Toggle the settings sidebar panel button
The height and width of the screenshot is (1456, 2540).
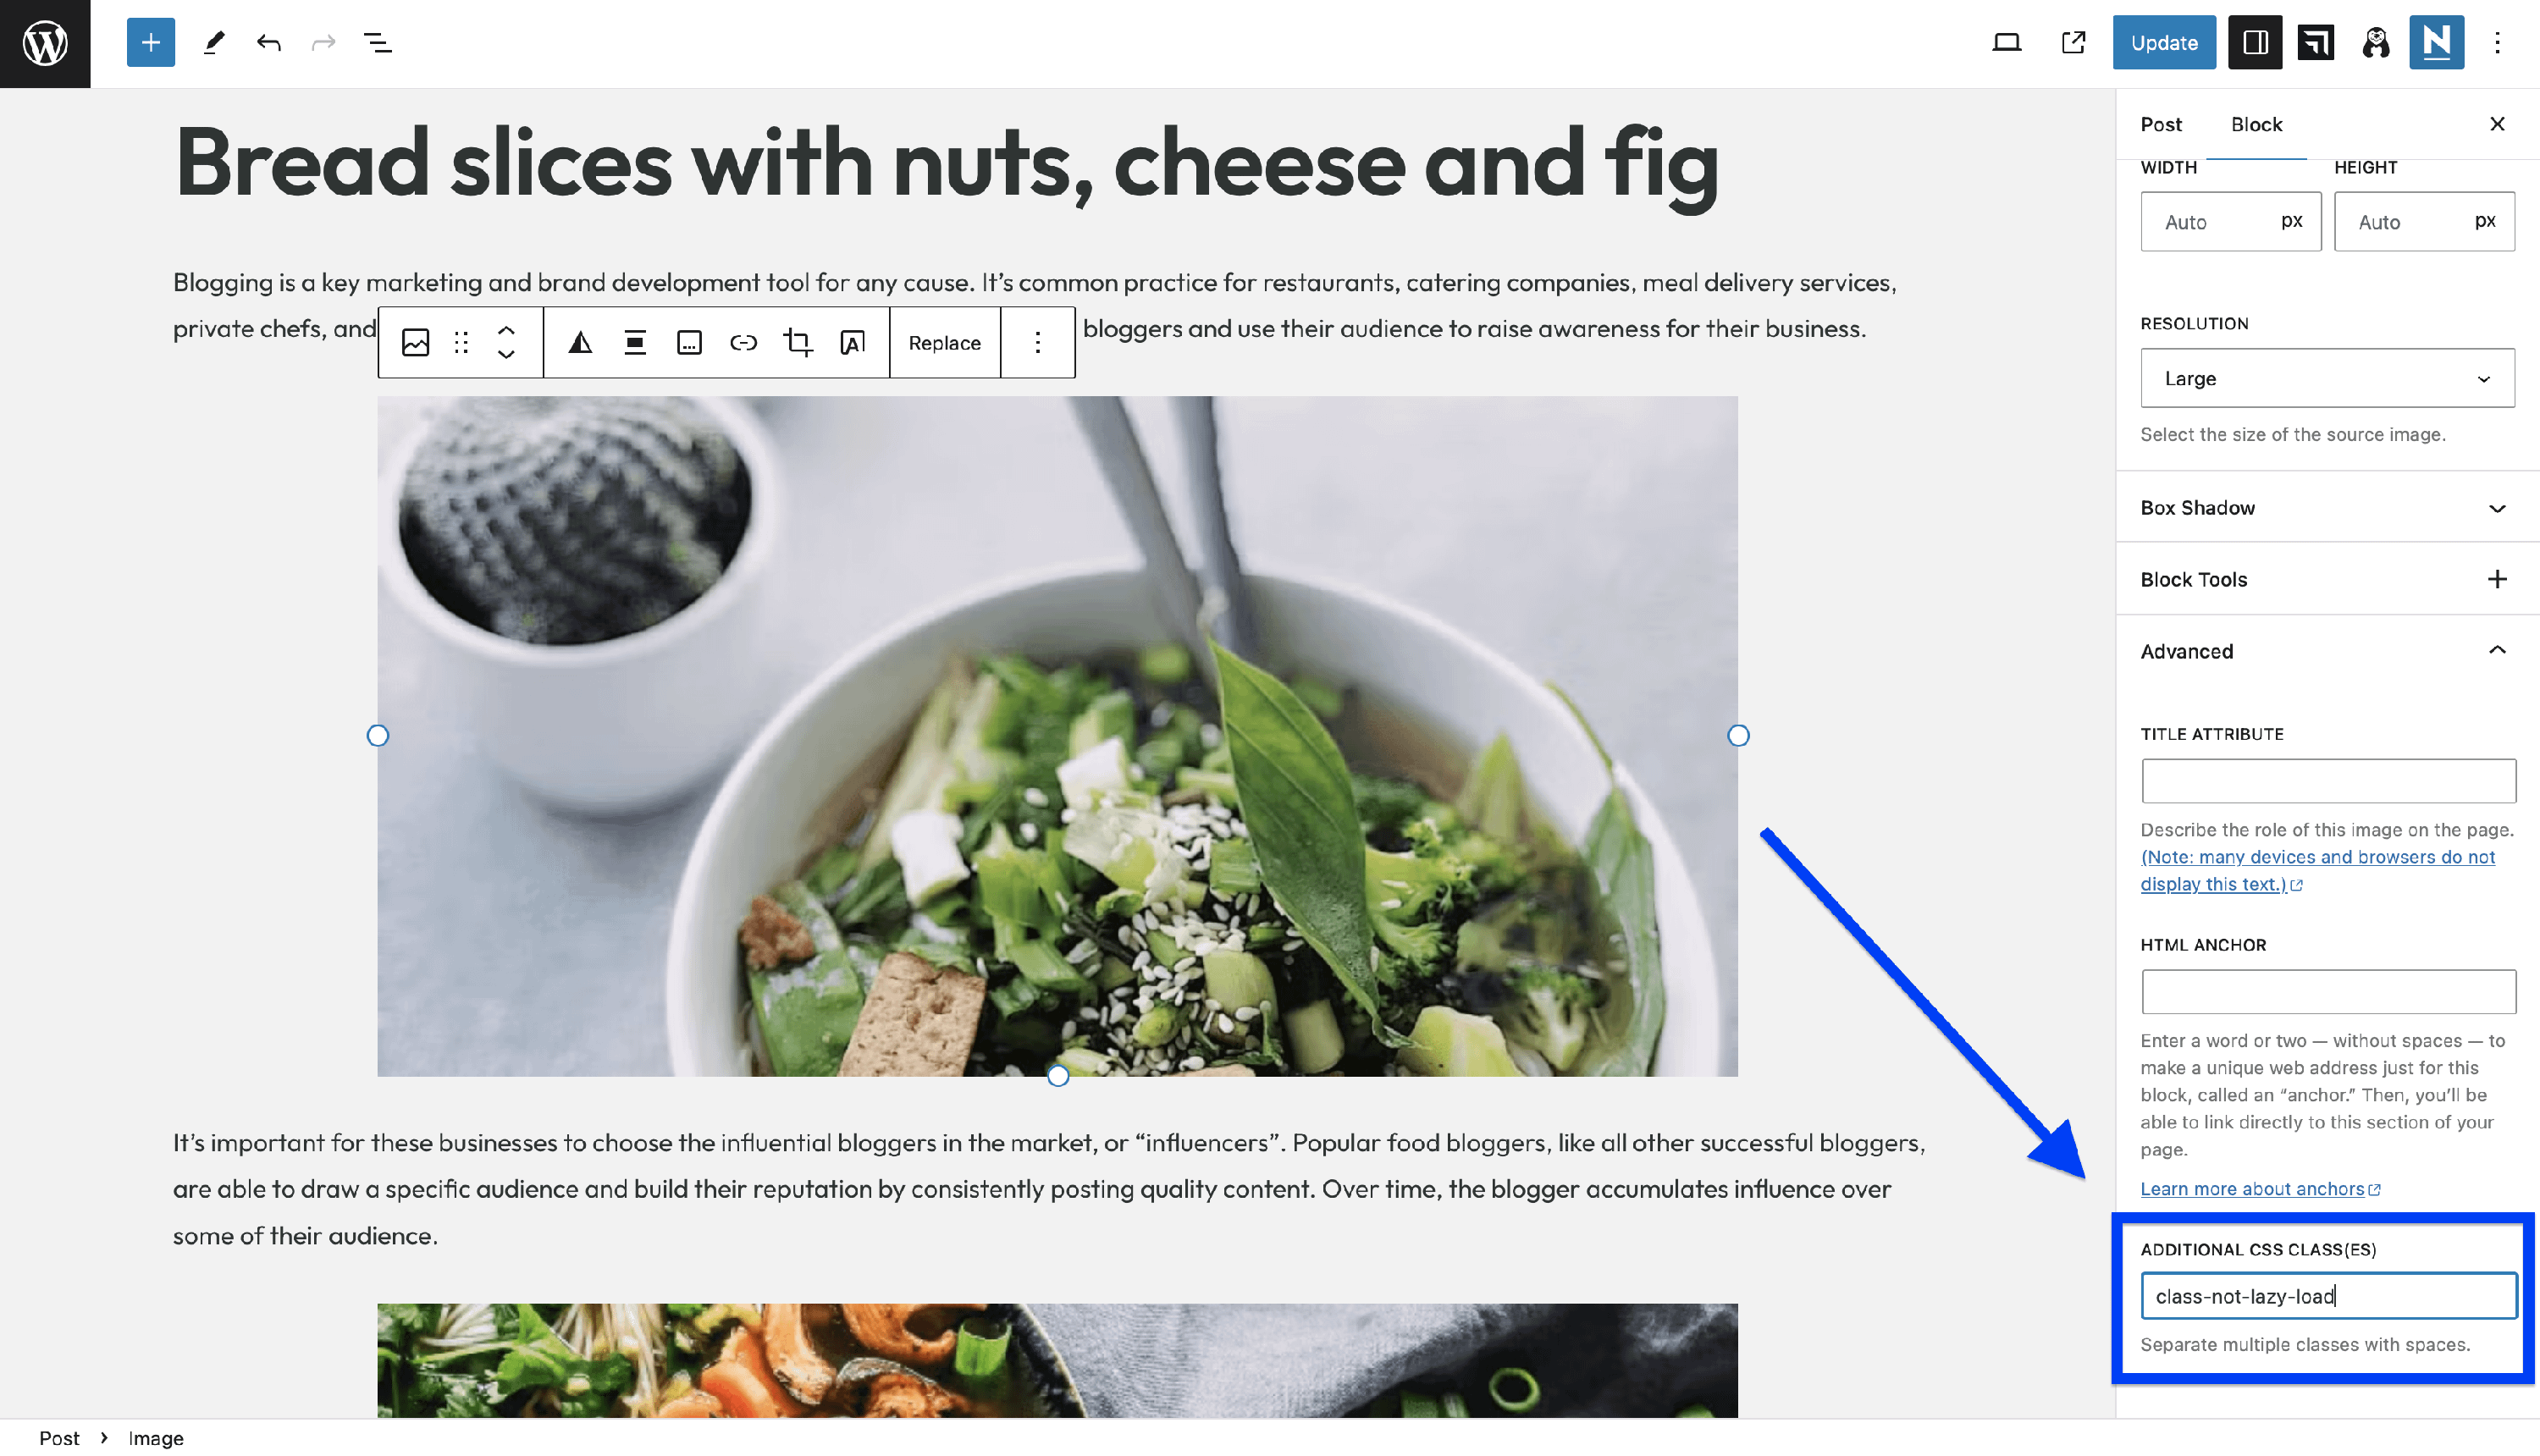[x=2254, y=42]
